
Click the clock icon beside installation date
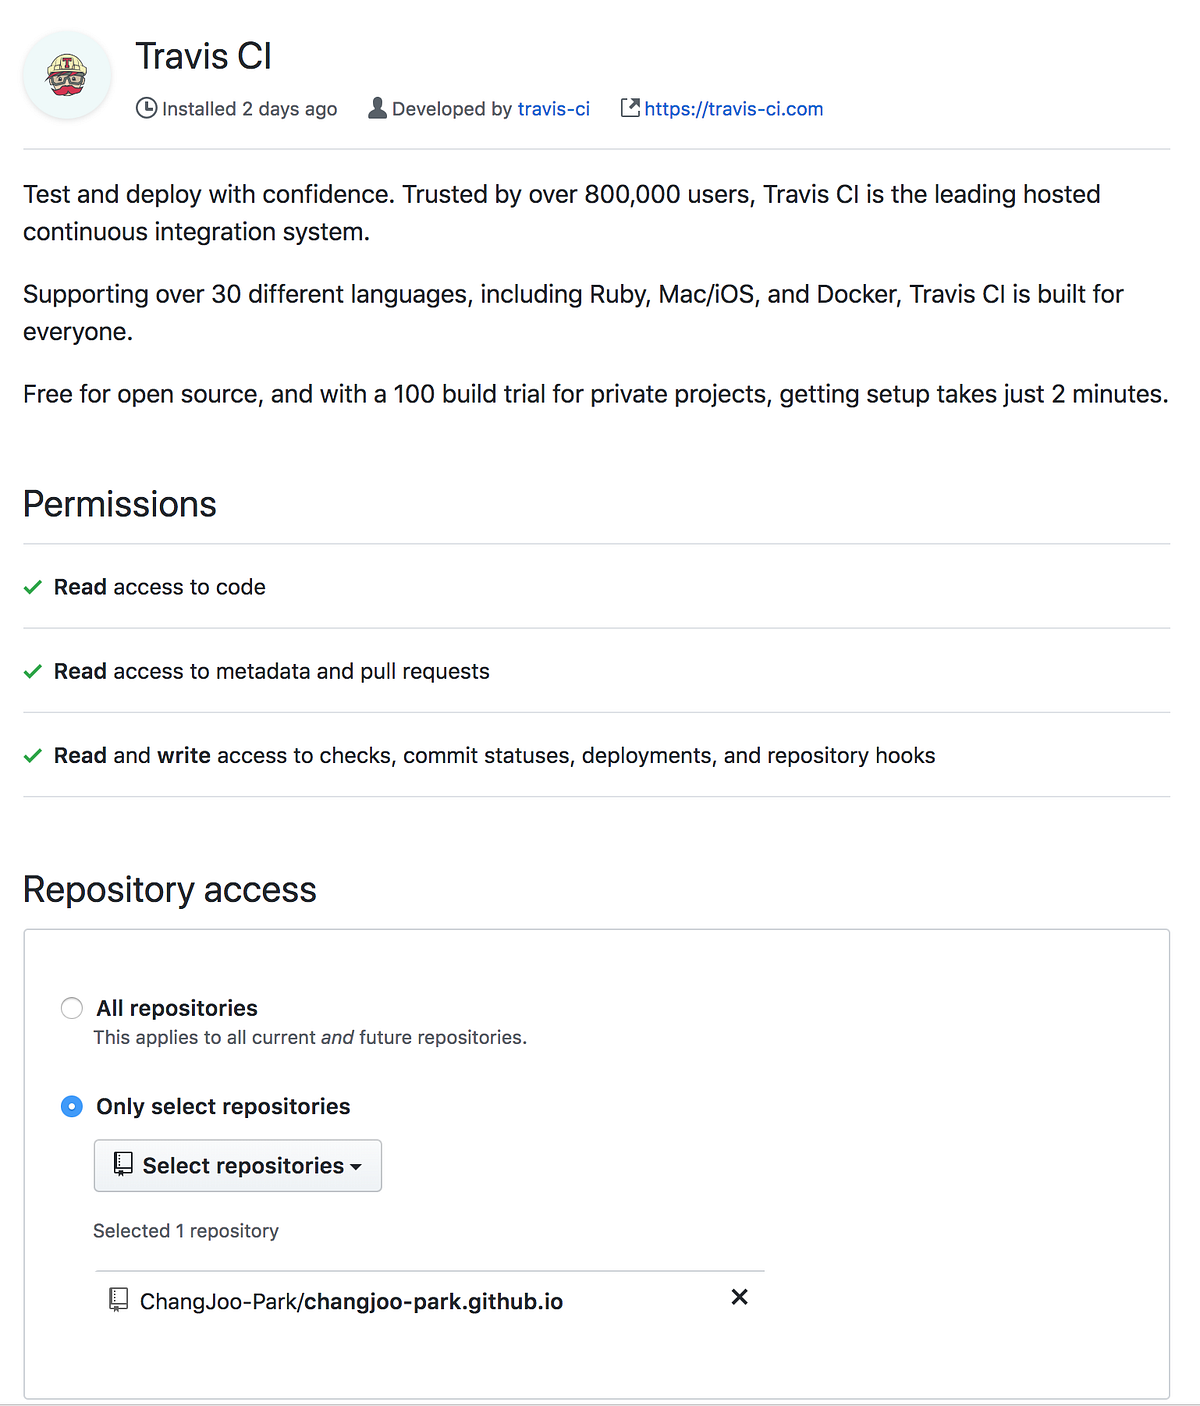coord(147,108)
